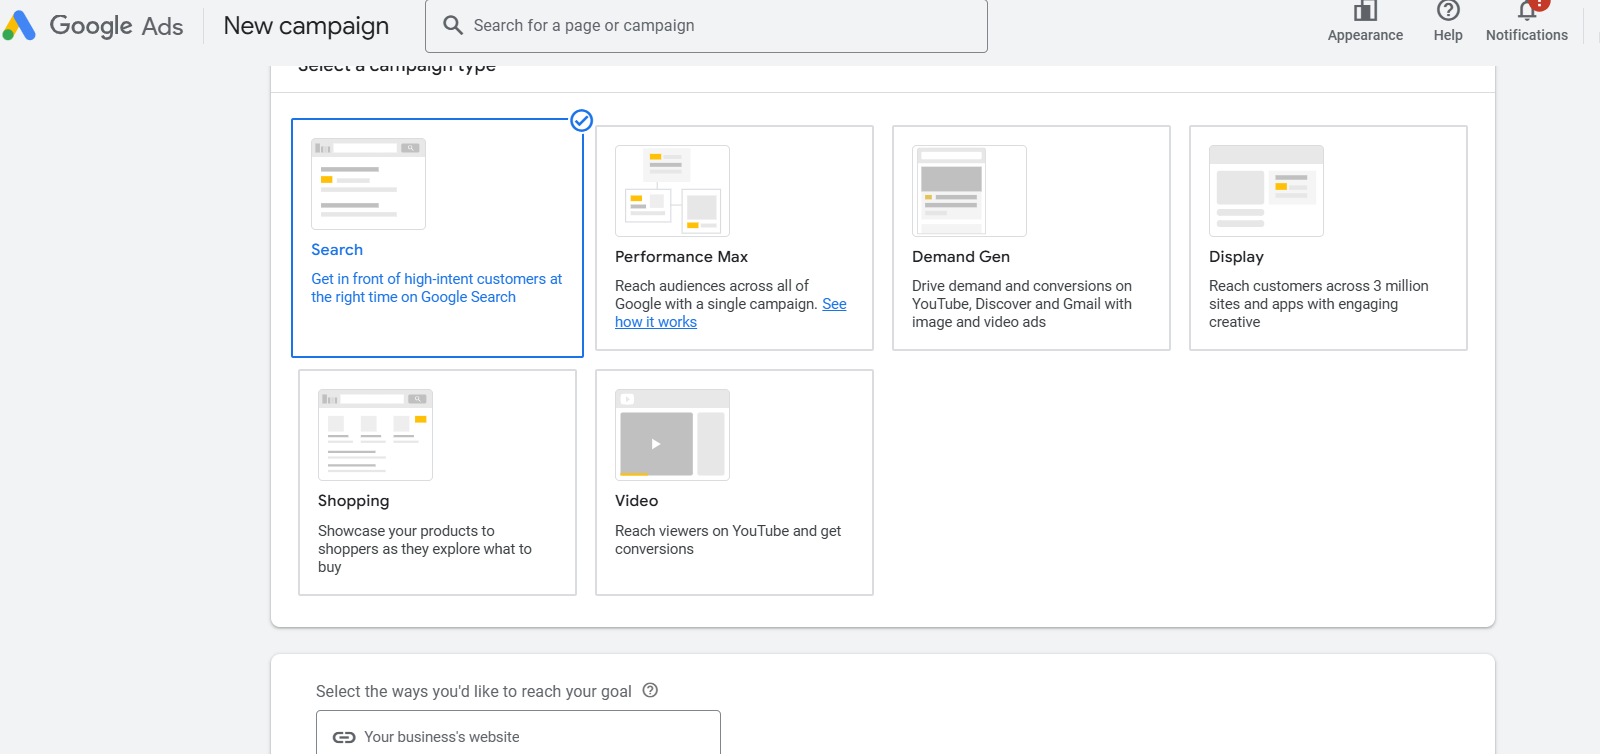This screenshot has width=1600, height=754.
Task: Toggle the checkmark on Search campaign card
Action: pyautogui.click(x=581, y=121)
